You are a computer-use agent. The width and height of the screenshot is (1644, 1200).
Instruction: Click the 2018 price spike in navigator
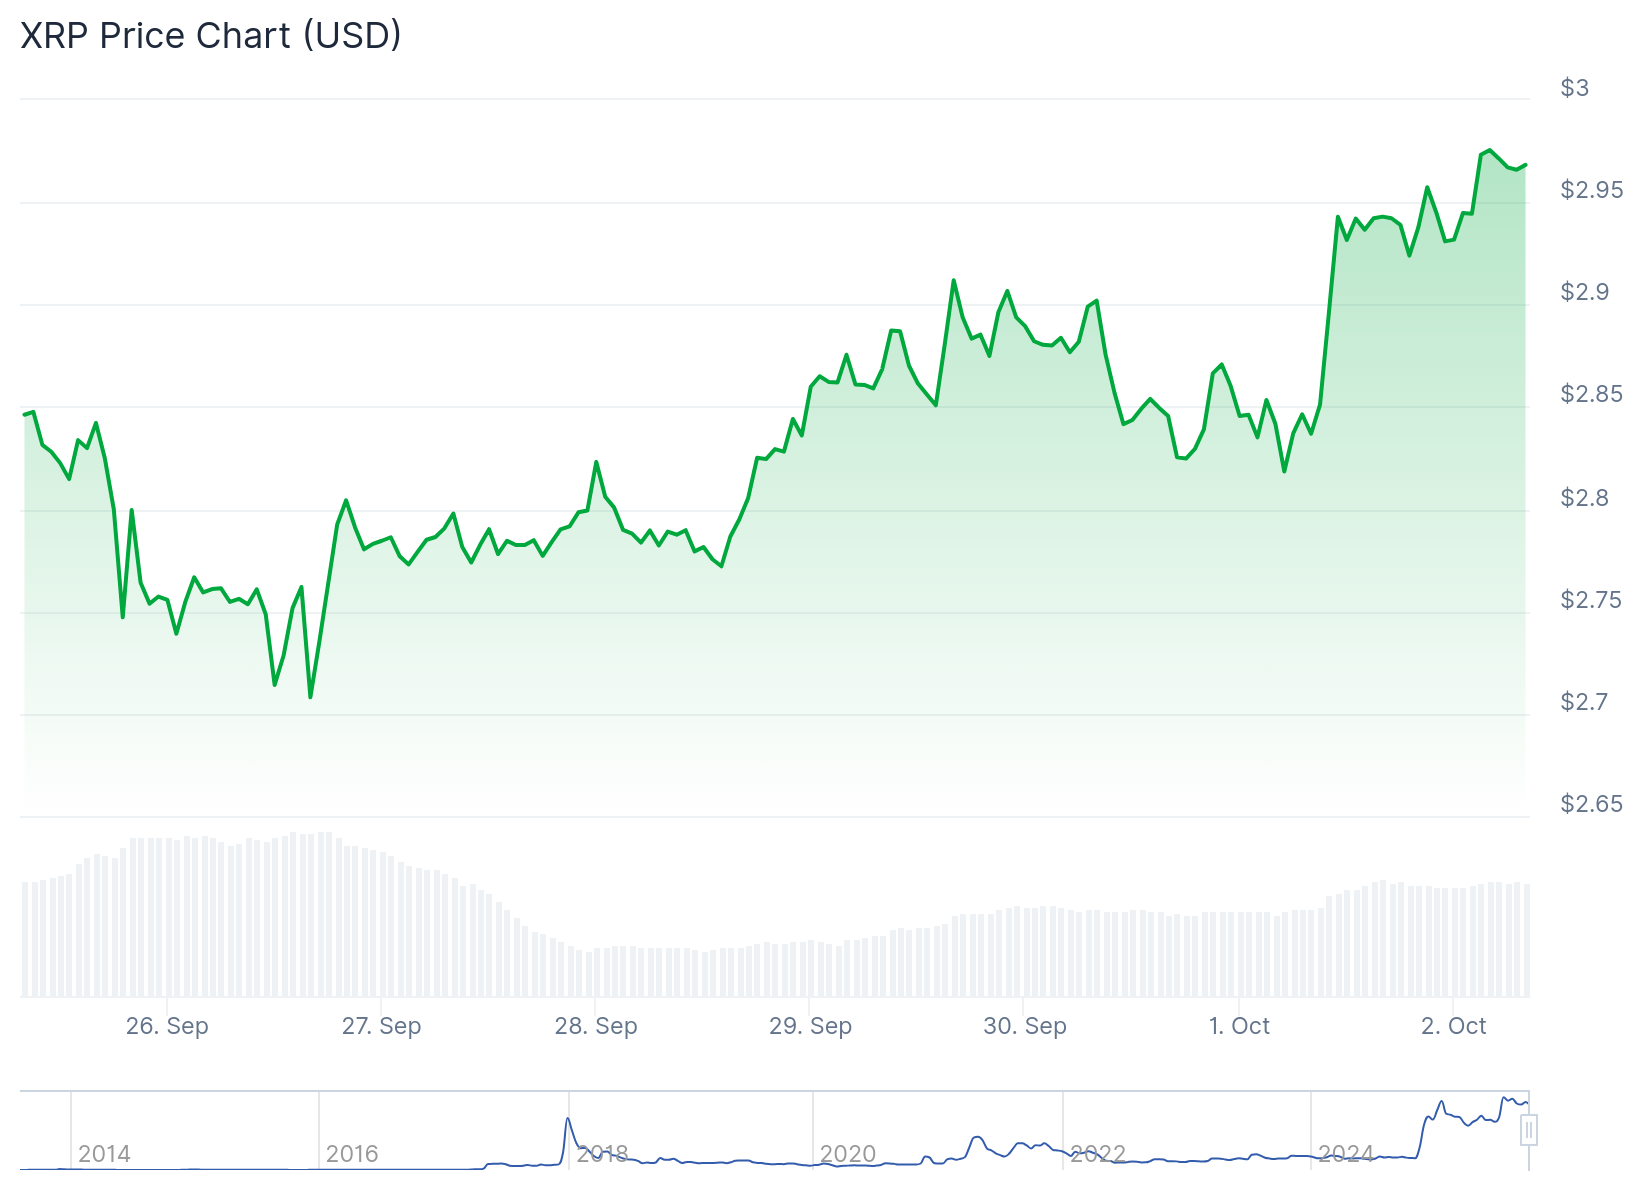tap(568, 1120)
